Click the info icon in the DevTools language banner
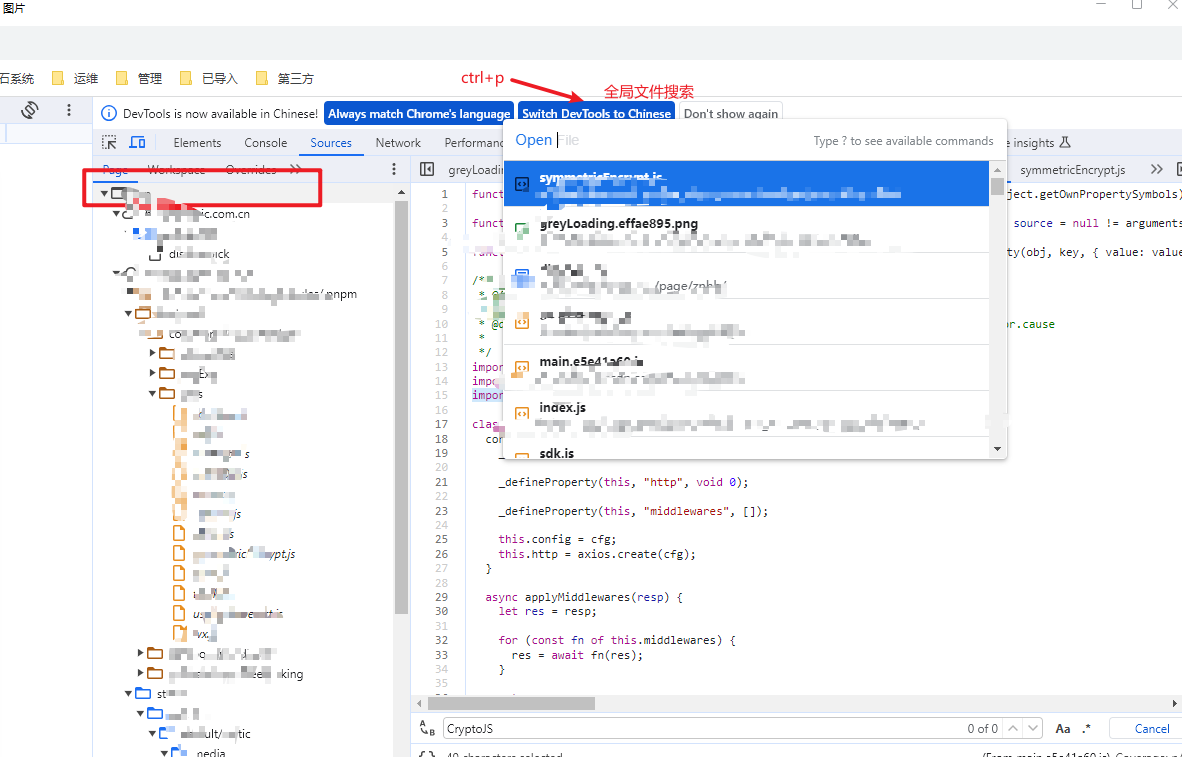This screenshot has width=1182, height=767. [109, 113]
